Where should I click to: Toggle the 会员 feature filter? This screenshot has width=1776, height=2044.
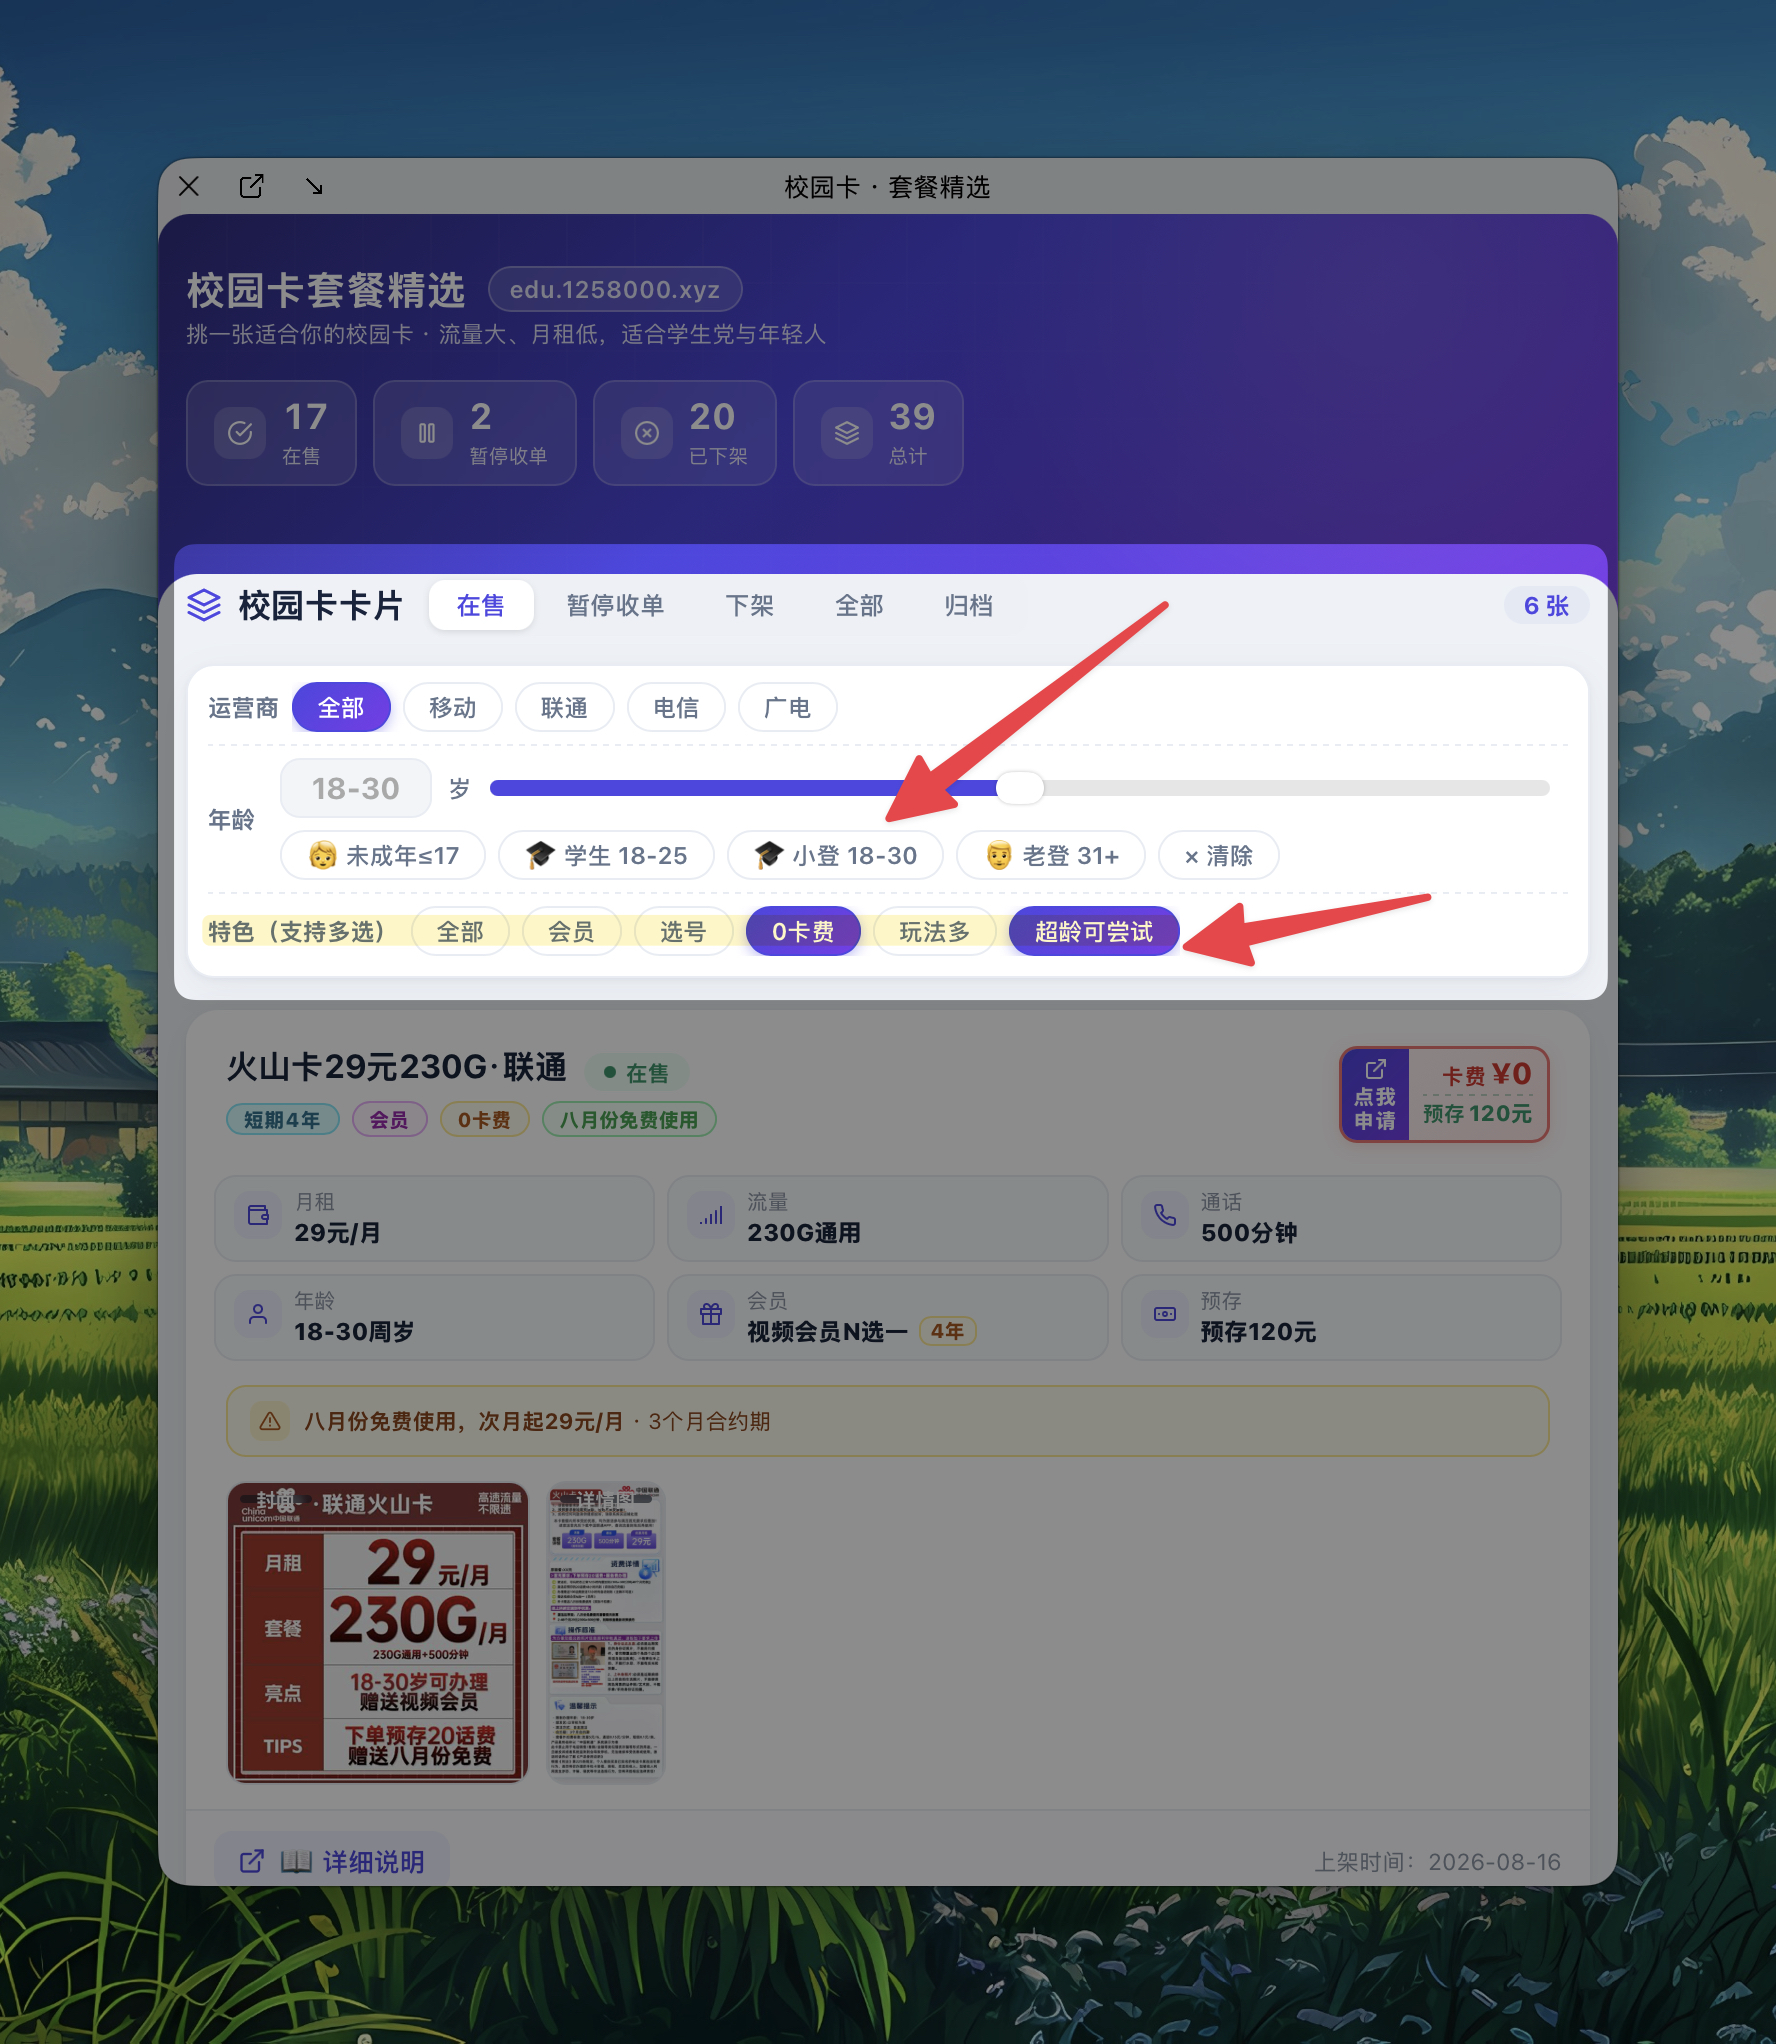click(571, 932)
